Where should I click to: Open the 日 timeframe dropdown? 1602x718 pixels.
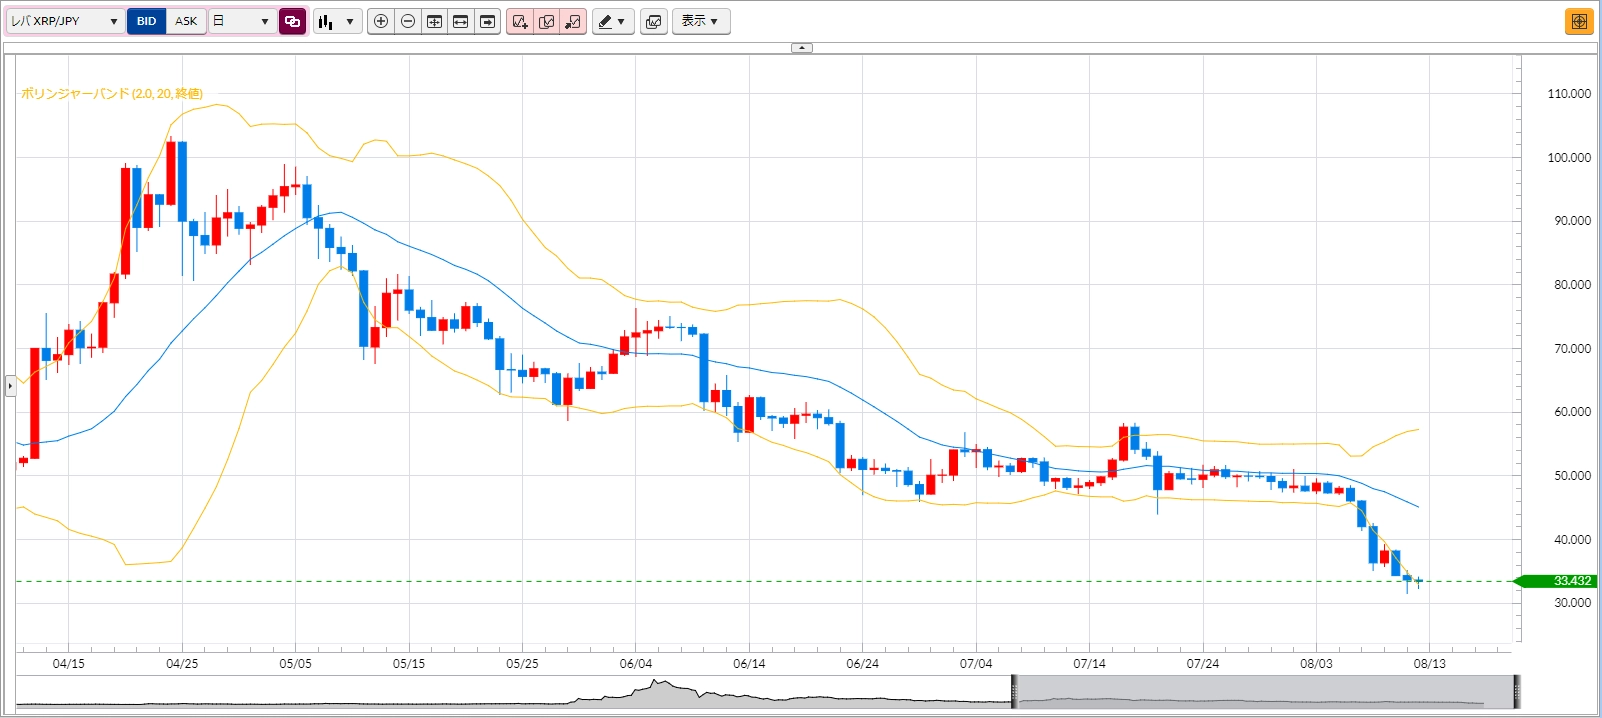(242, 21)
